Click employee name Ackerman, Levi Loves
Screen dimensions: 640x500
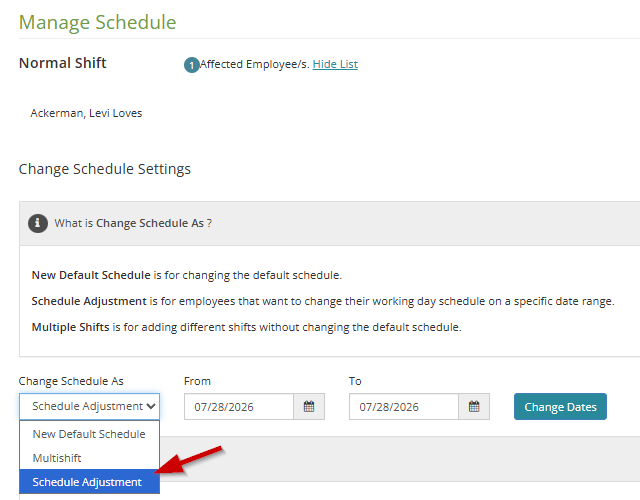pyautogui.click(x=86, y=113)
